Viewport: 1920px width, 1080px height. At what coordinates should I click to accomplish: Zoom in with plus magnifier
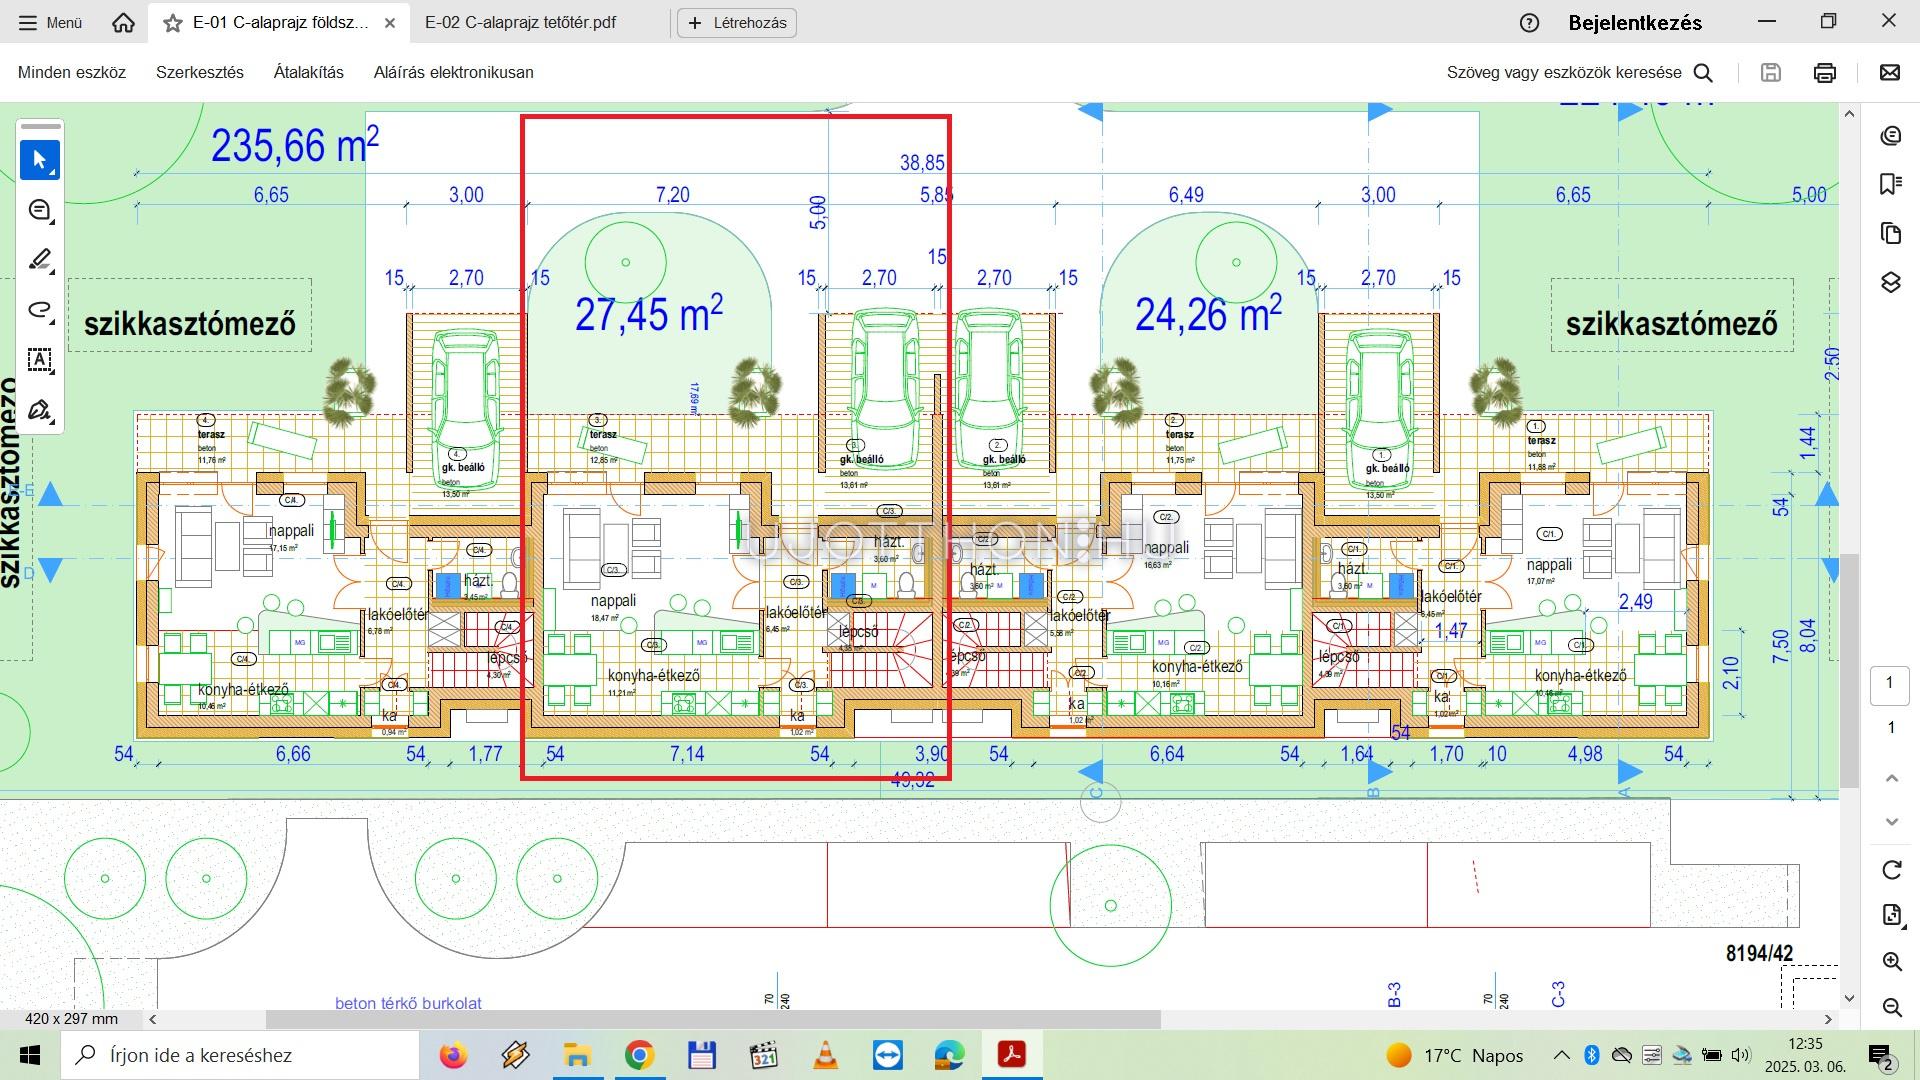[x=1891, y=961]
